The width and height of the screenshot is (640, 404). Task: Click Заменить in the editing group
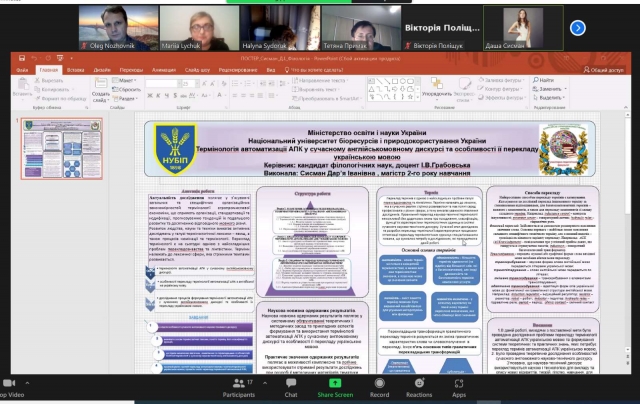point(546,88)
